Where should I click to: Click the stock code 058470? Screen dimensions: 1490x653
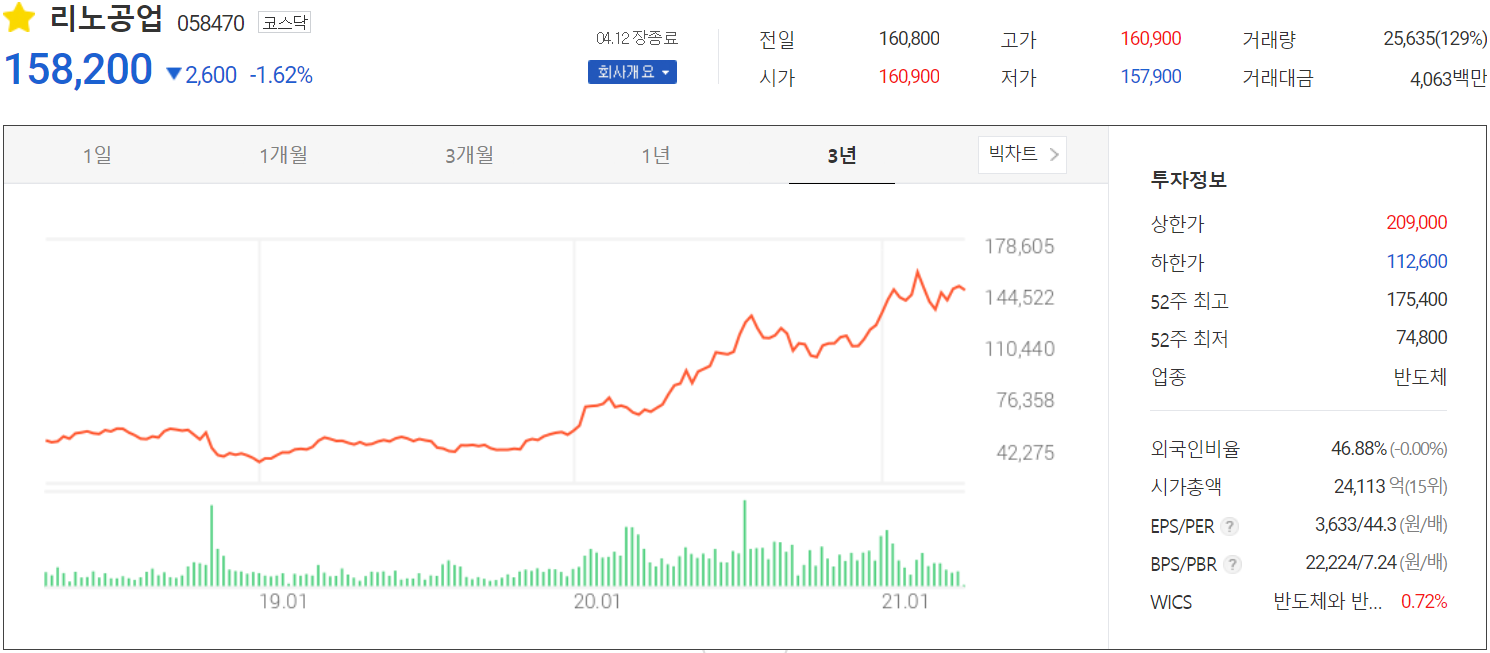coord(210,23)
